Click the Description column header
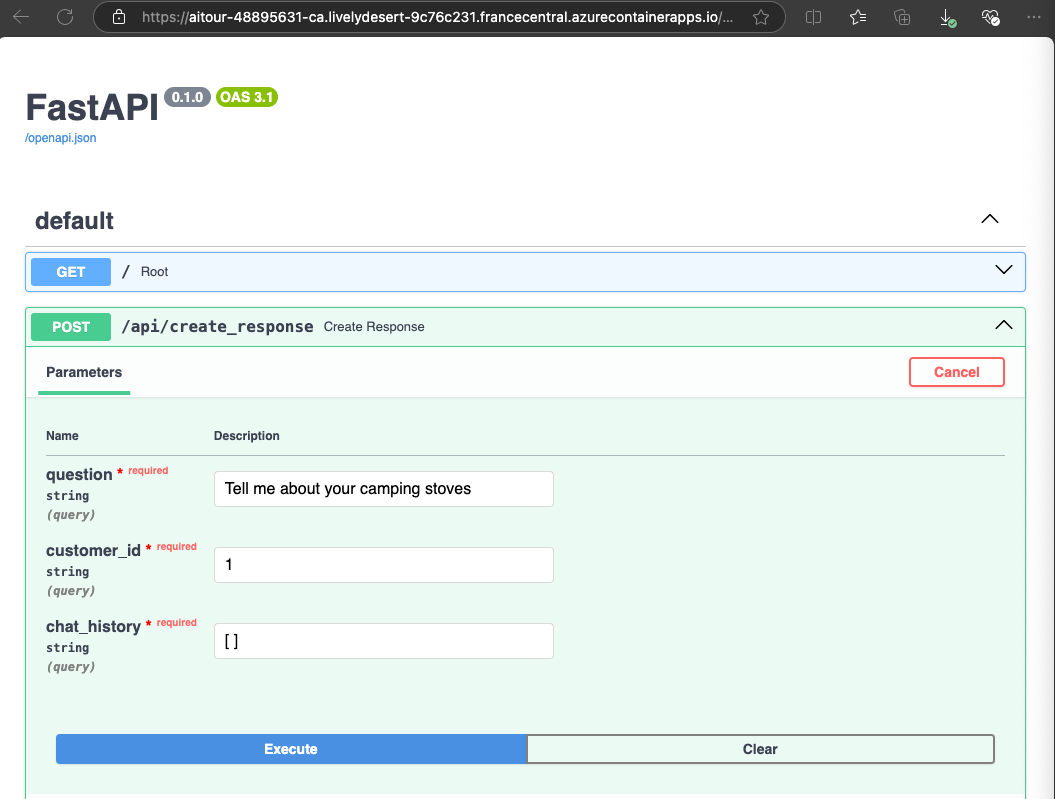The height and width of the screenshot is (799, 1055). click(x=246, y=436)
